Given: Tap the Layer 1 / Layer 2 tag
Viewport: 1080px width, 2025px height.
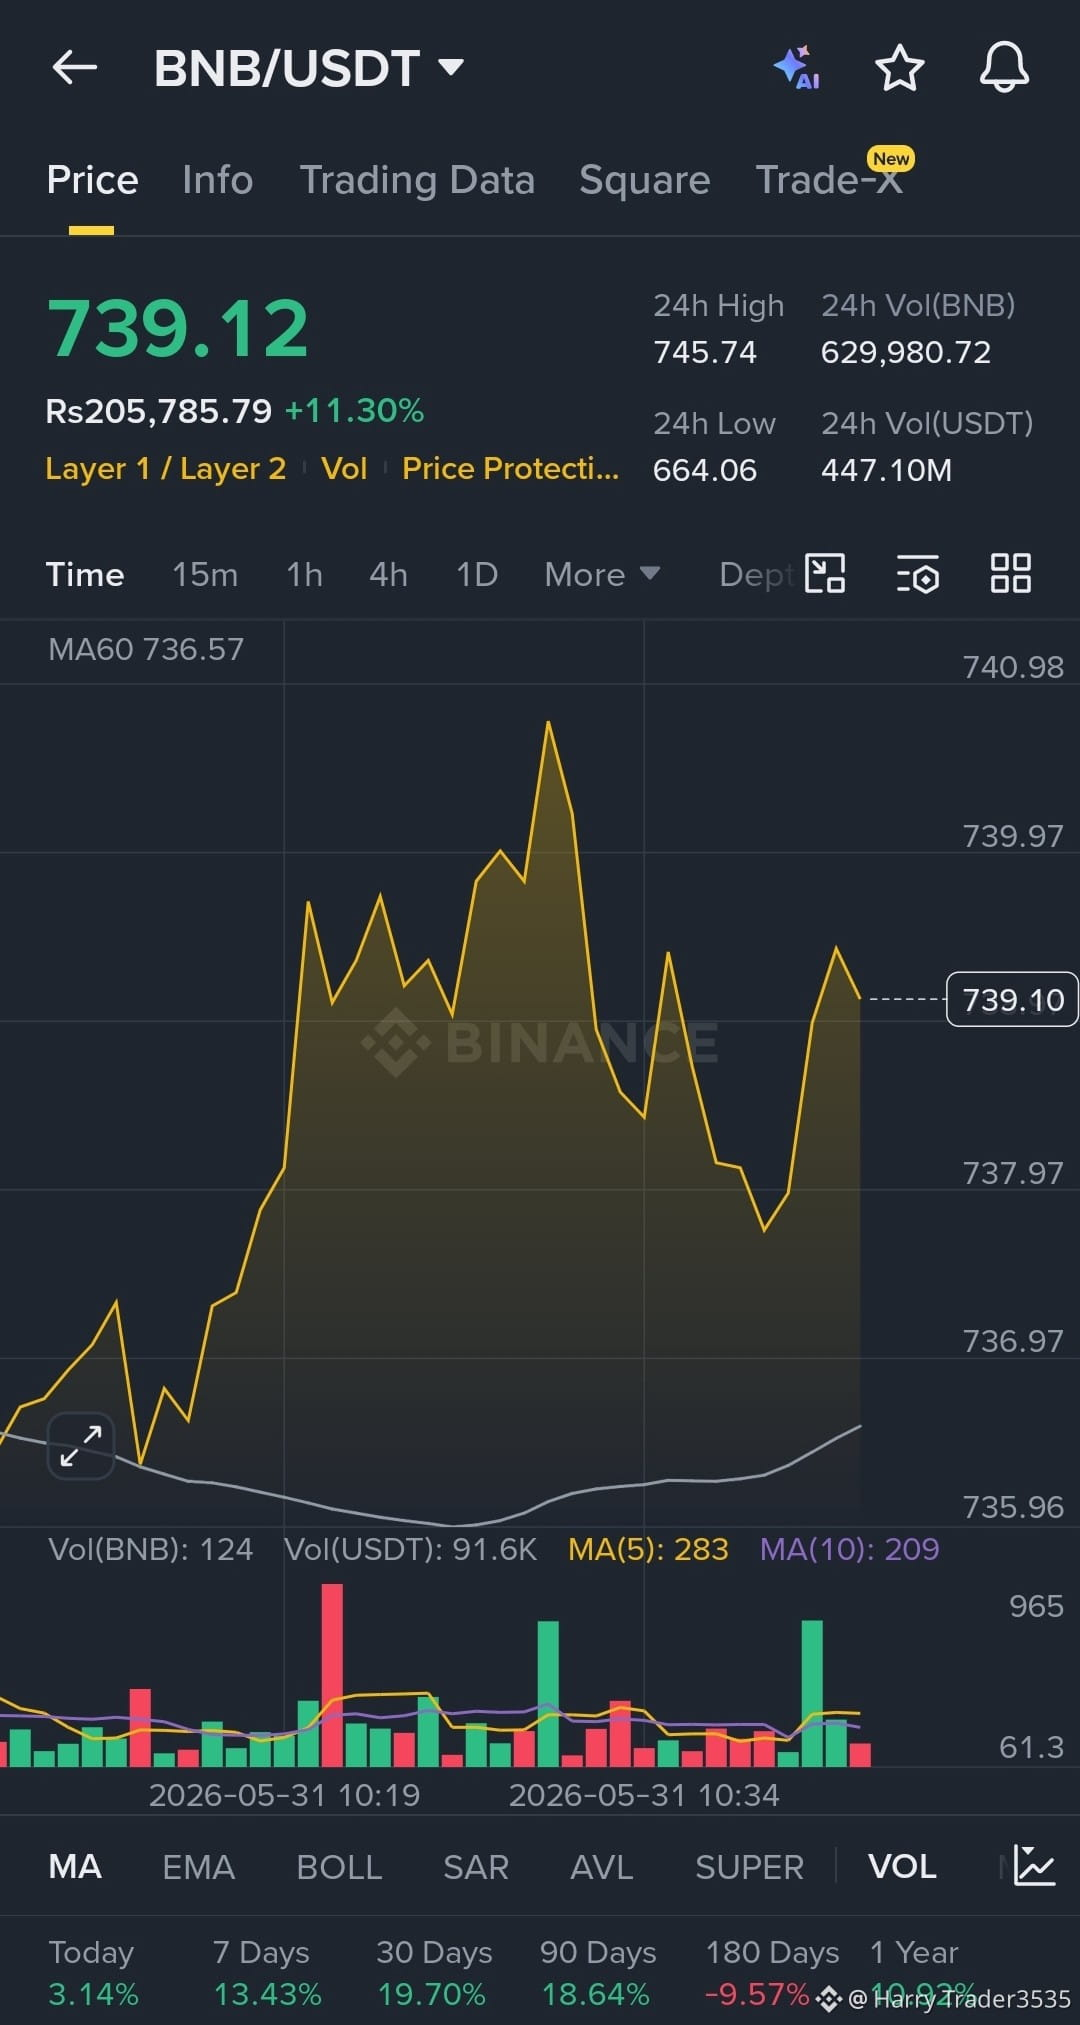Looking at the screenshot, I should click(166, 468).
